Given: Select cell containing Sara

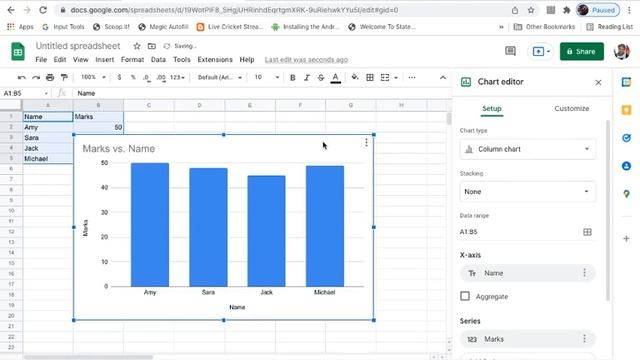Looking at the screenshot, I should click(48, 138).
